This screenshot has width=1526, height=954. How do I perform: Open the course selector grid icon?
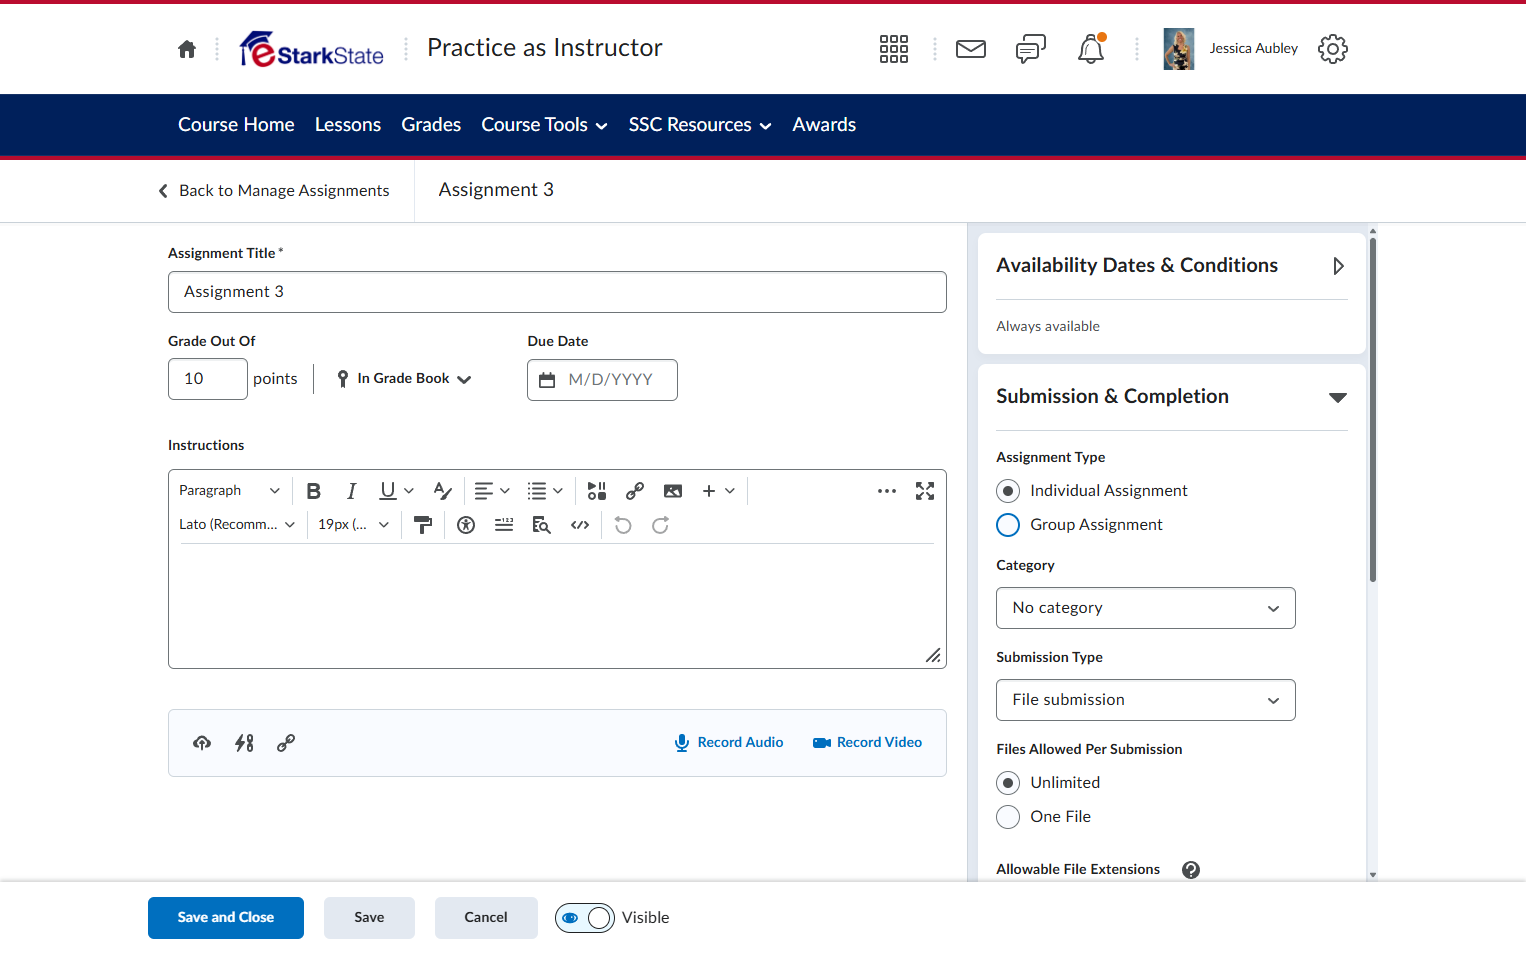tap(894, 49)
